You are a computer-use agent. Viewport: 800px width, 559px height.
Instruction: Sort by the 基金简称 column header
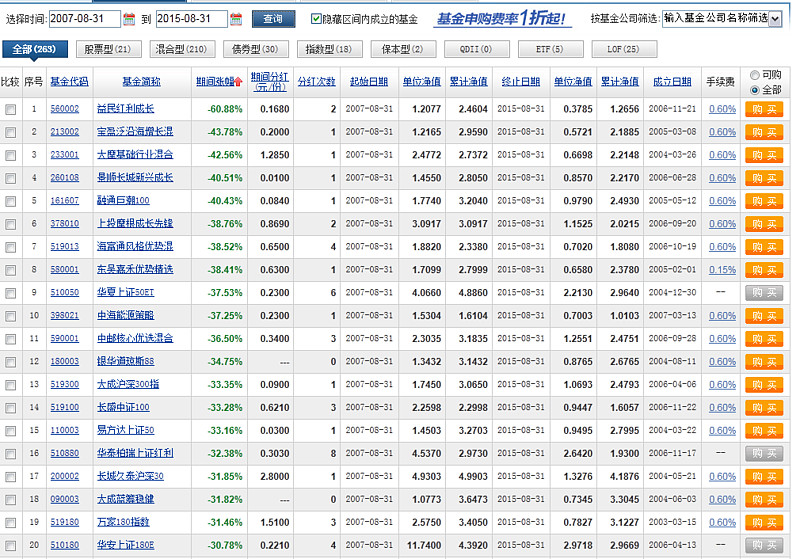141,82
